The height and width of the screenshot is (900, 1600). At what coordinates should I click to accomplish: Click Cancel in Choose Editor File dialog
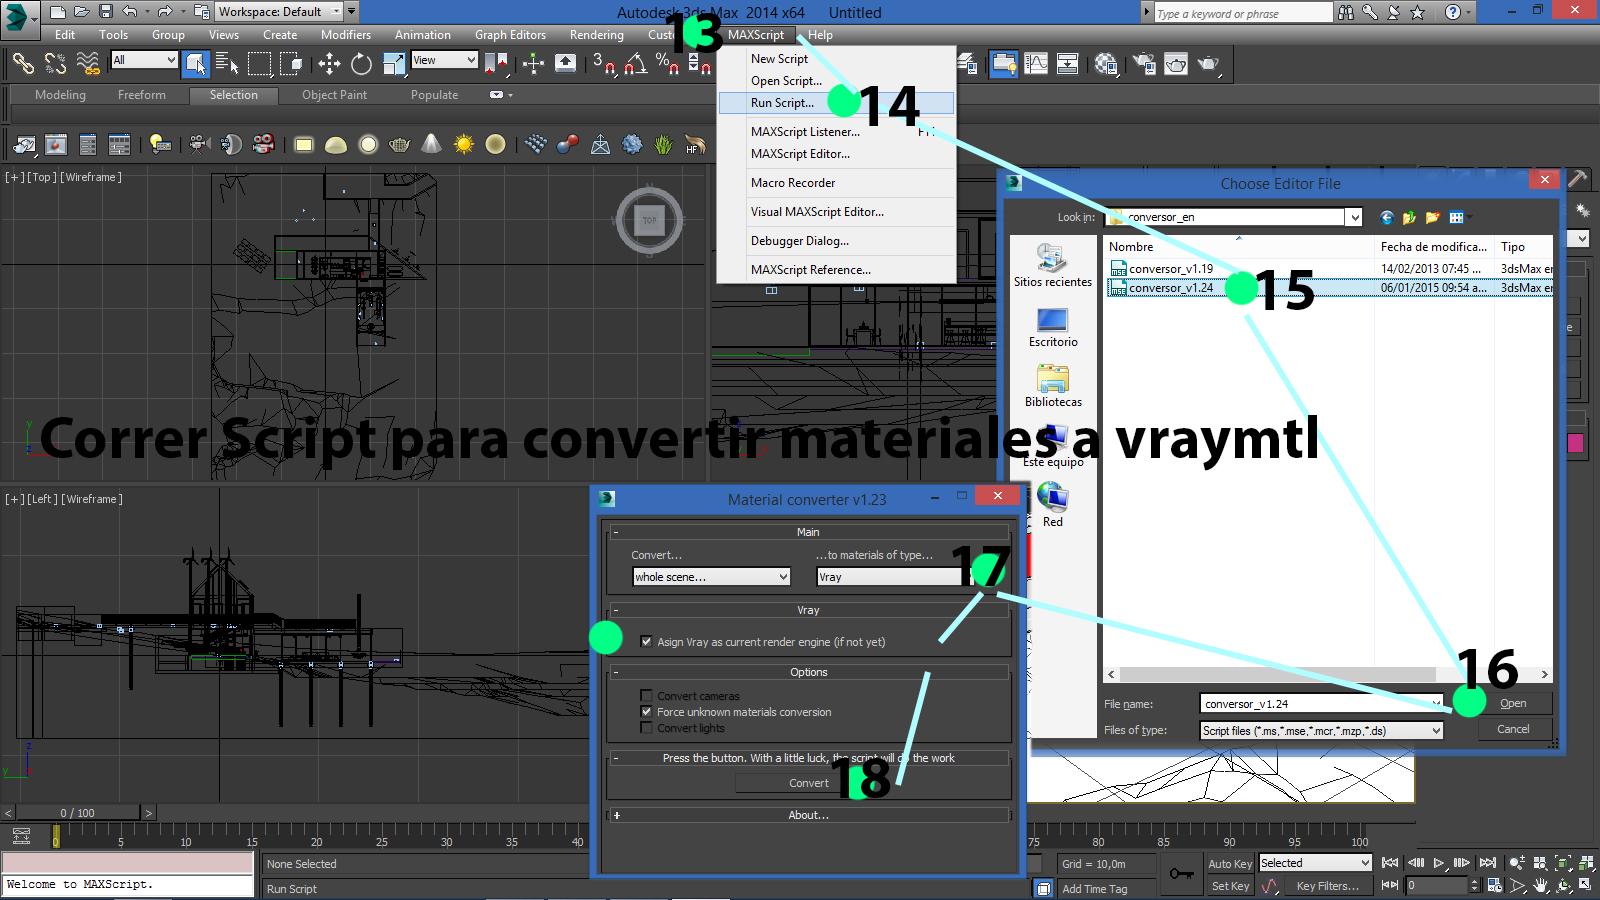click(x=1513, y=729)
